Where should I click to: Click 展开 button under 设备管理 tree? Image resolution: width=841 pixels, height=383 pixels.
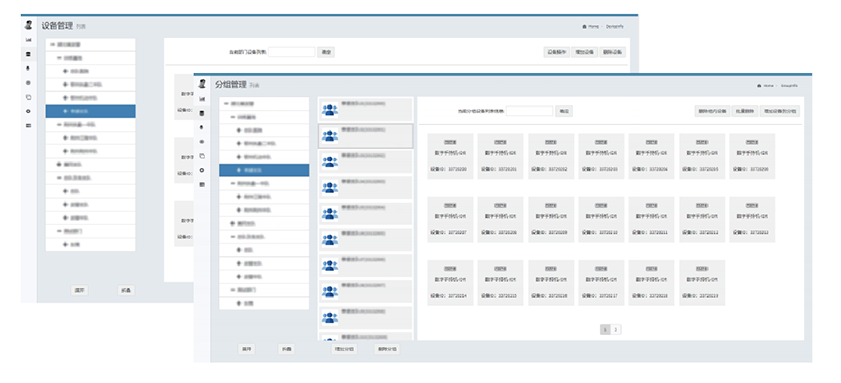79,290
